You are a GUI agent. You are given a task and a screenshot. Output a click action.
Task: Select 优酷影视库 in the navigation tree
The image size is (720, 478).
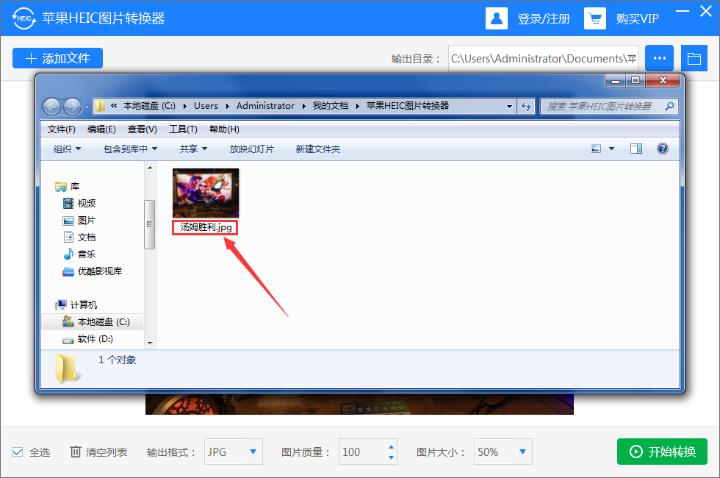click(x=92, y=271)
